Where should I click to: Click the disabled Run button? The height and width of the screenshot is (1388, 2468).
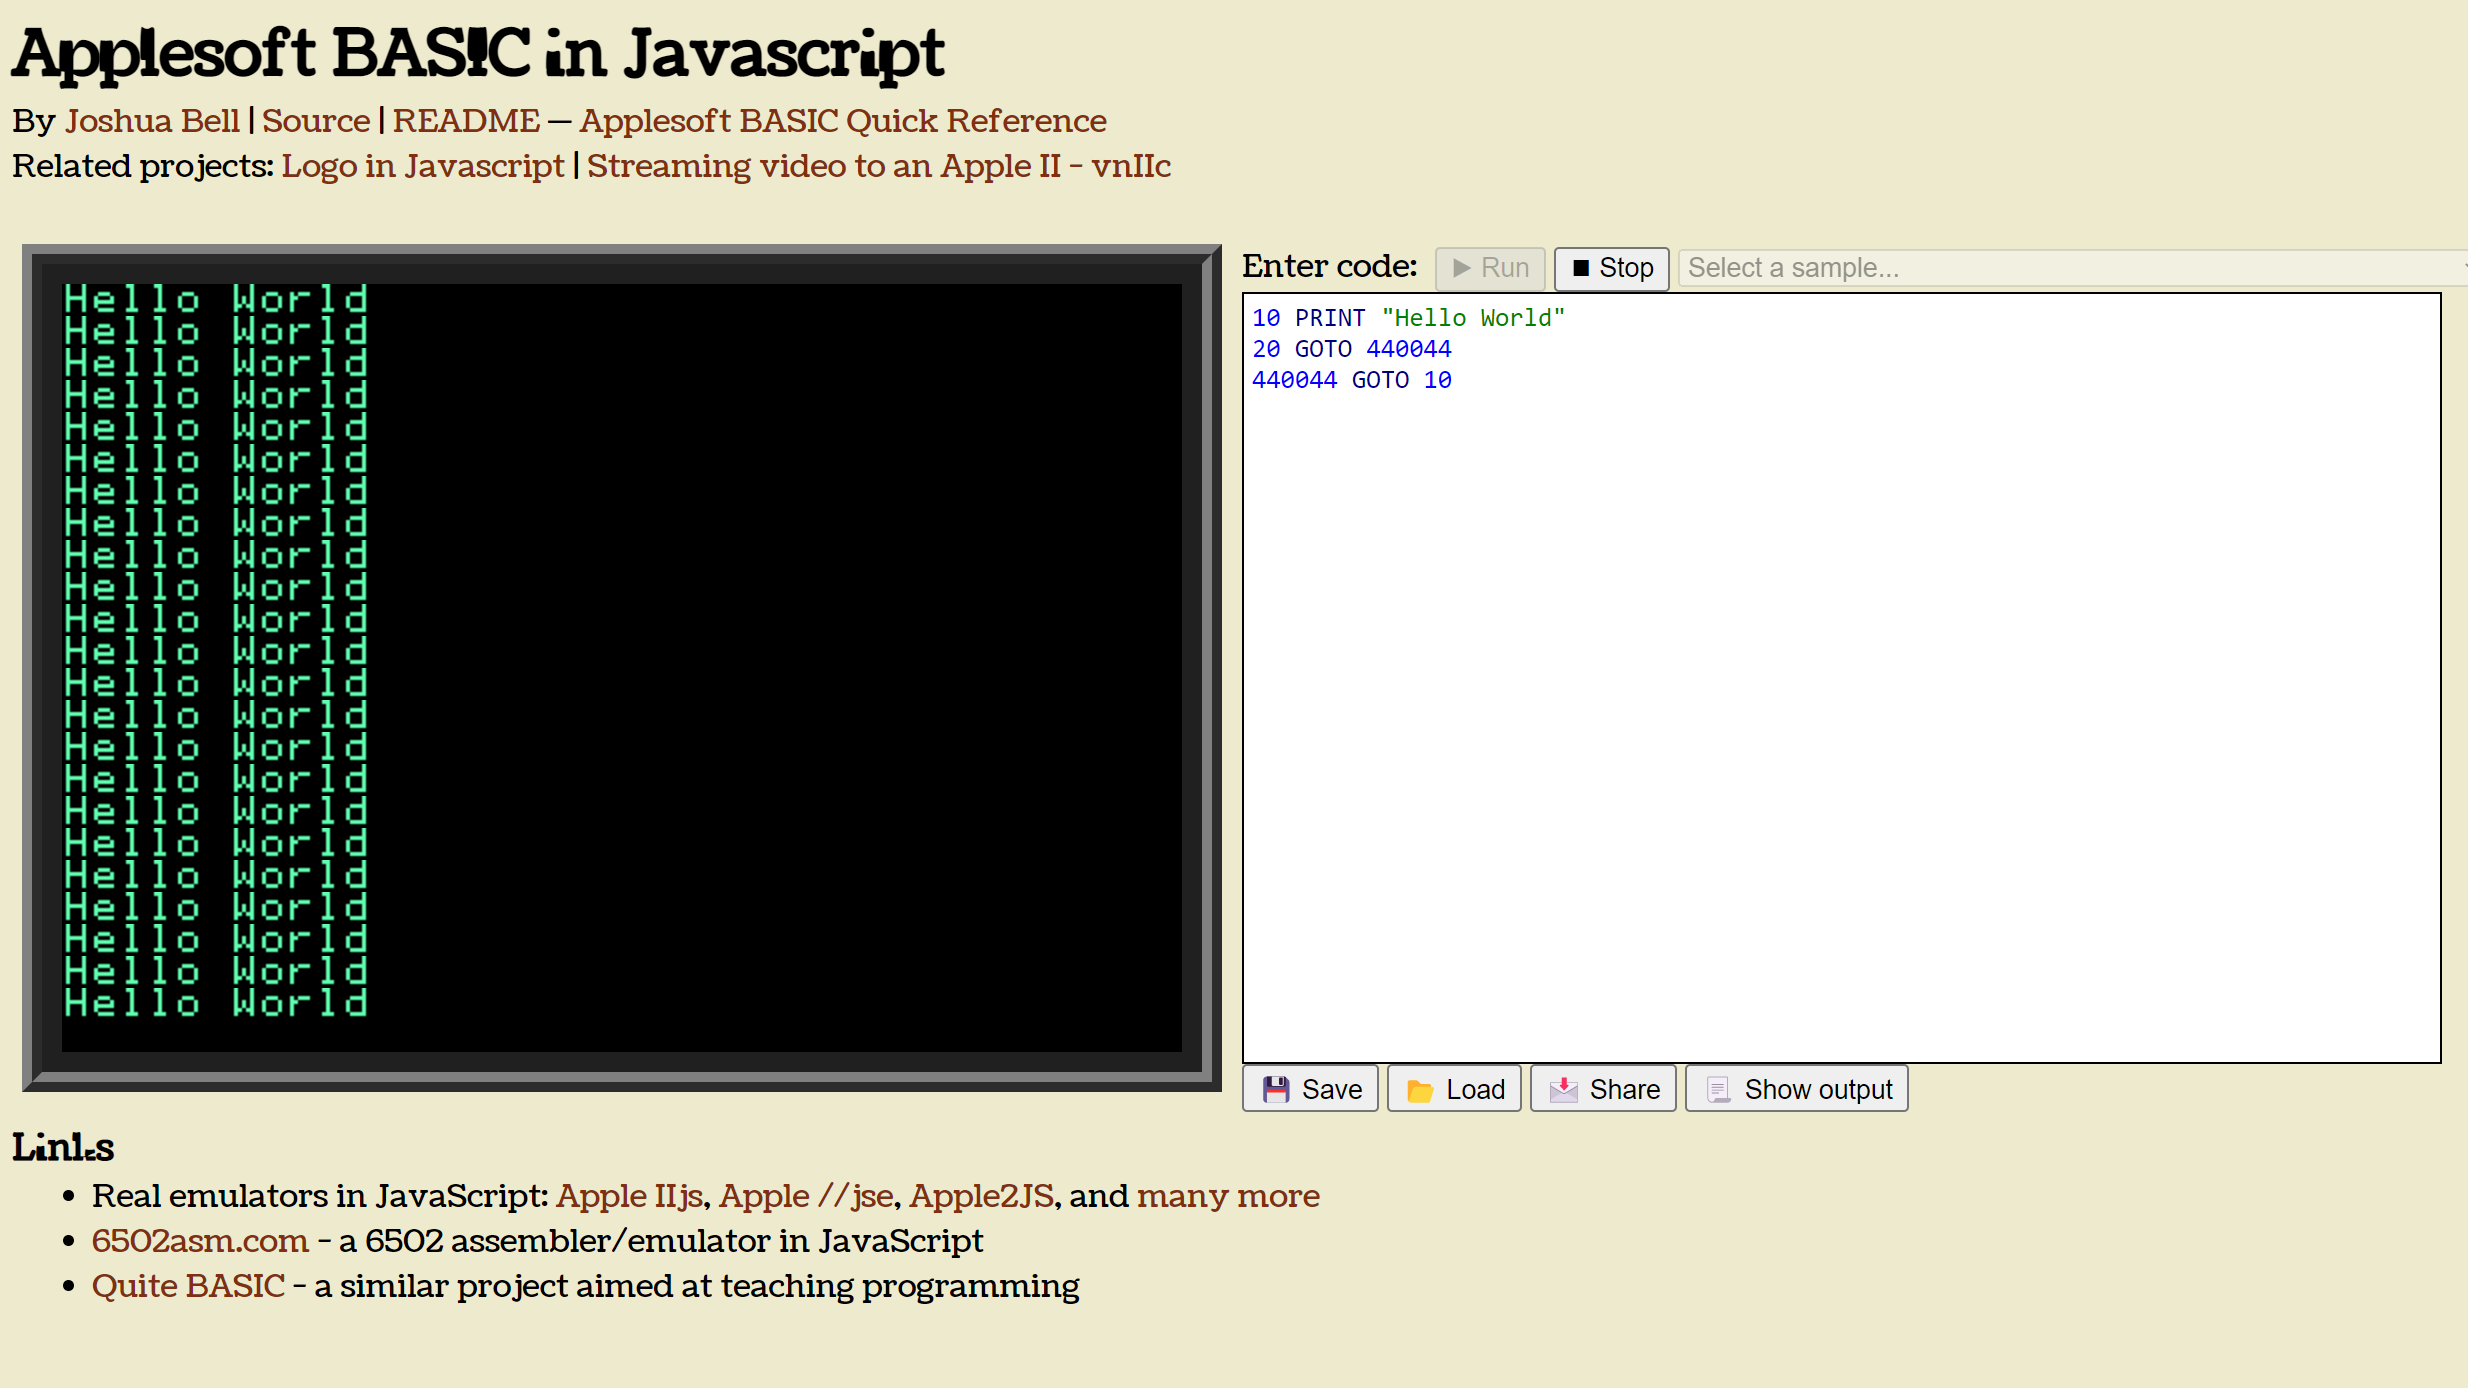coord(1490,268)
